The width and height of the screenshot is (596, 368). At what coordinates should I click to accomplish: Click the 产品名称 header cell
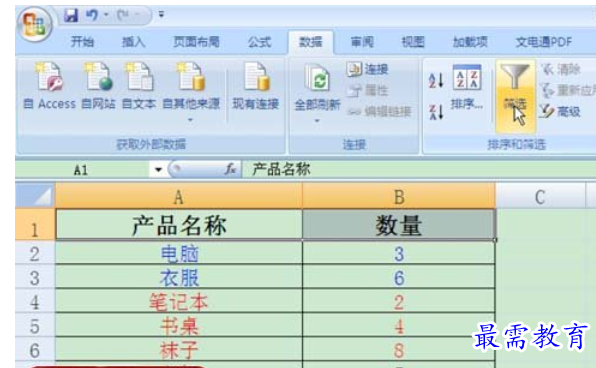click(179, 225)
